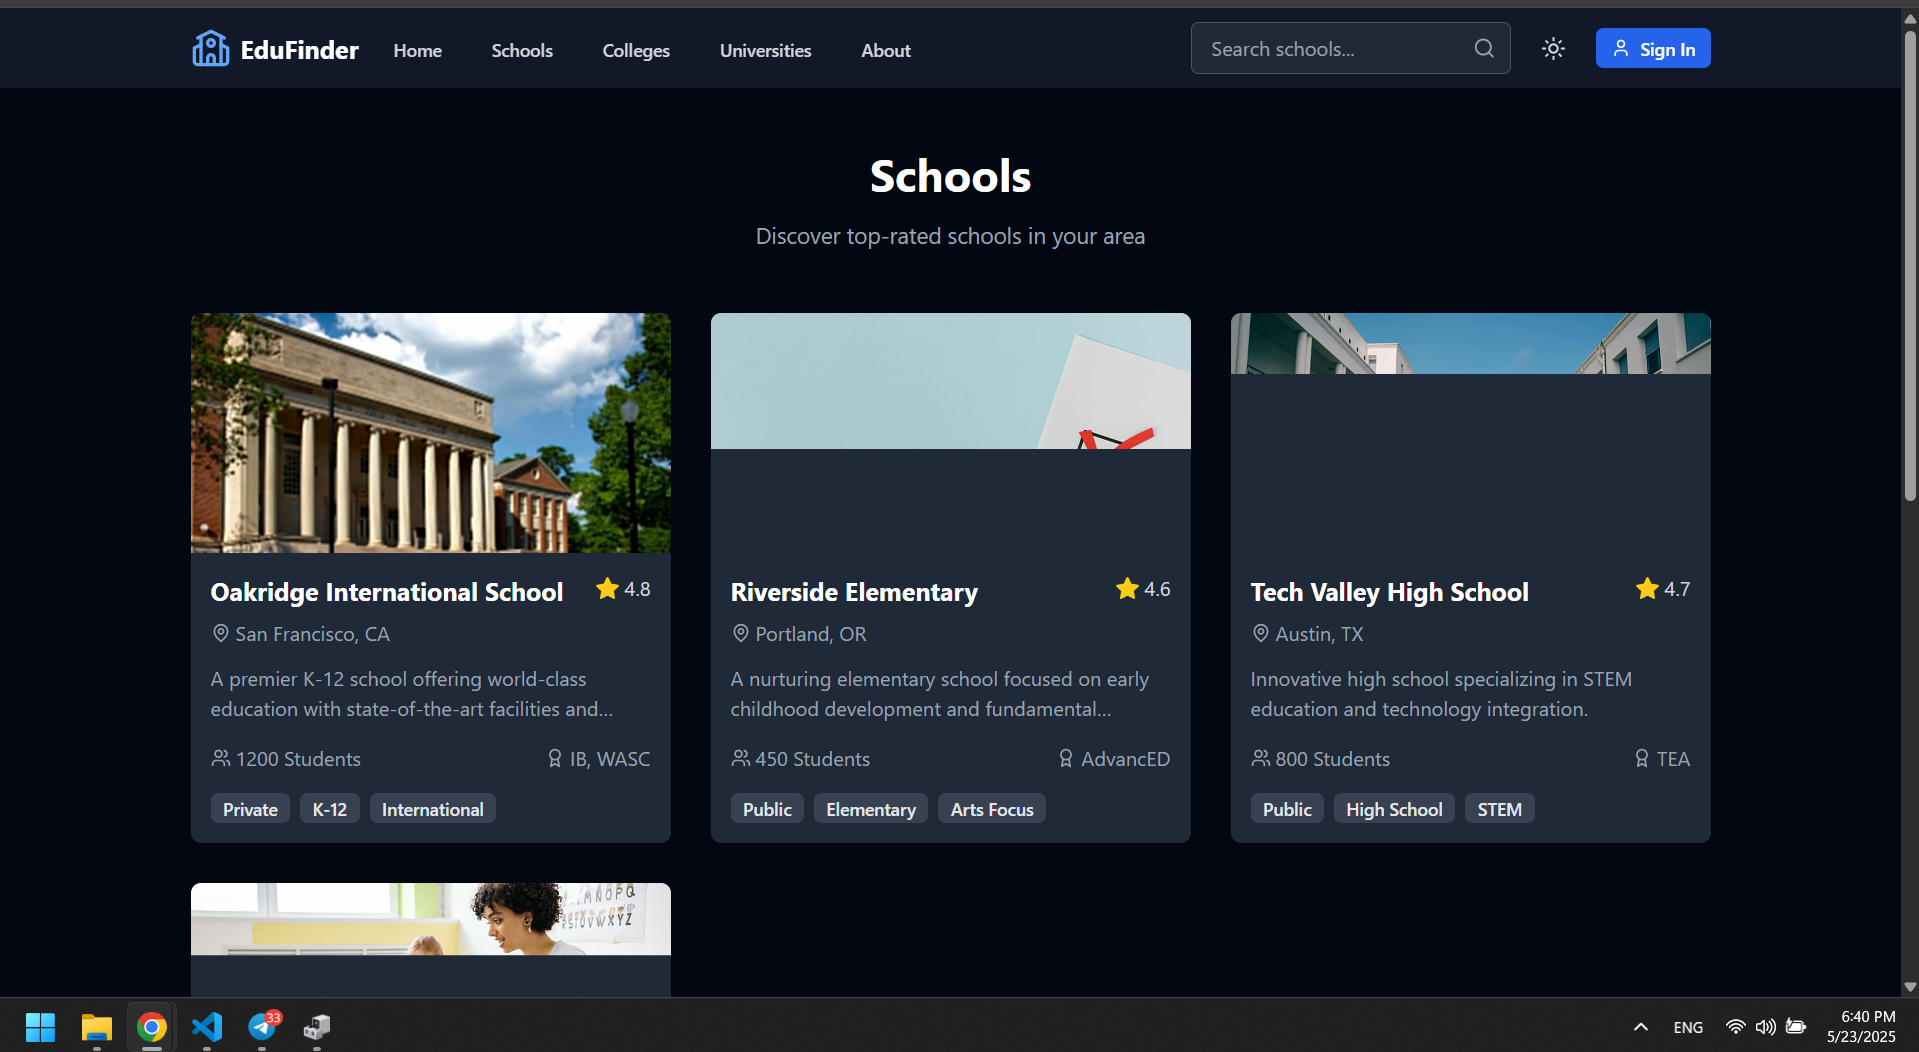The width and height of the screenshot is (1919, 1052).
Task: Open the About page link
Action: pyautogui.click(x=886, y=50)
